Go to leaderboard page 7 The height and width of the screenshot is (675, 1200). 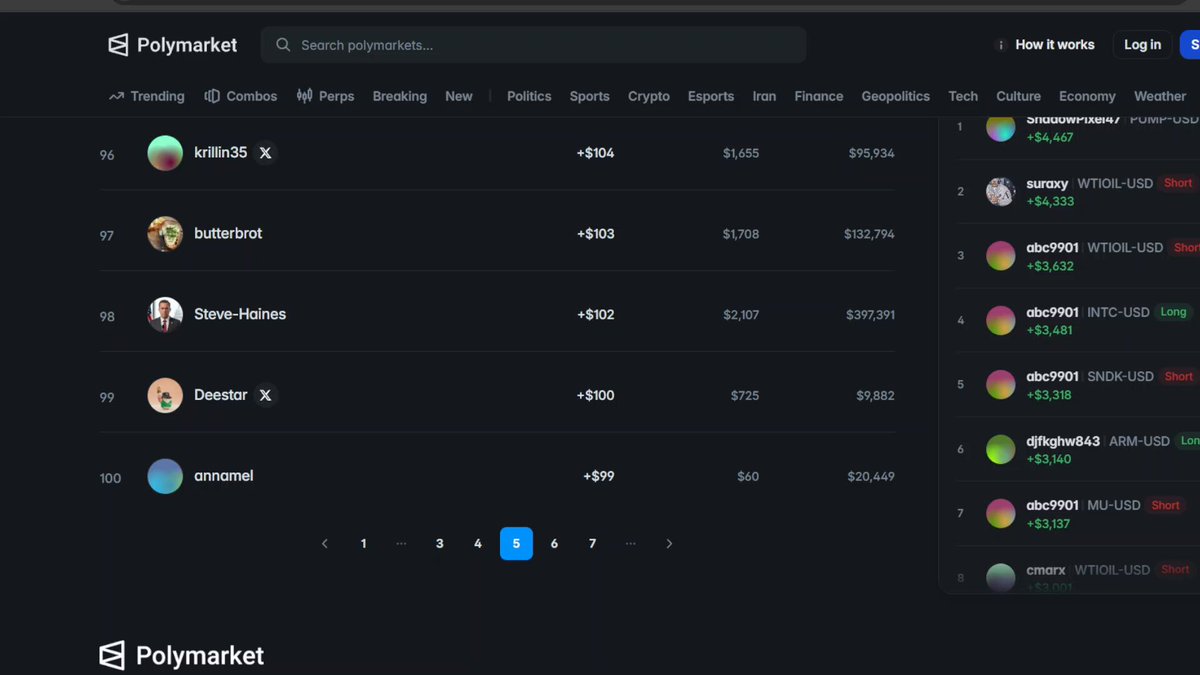593,544
